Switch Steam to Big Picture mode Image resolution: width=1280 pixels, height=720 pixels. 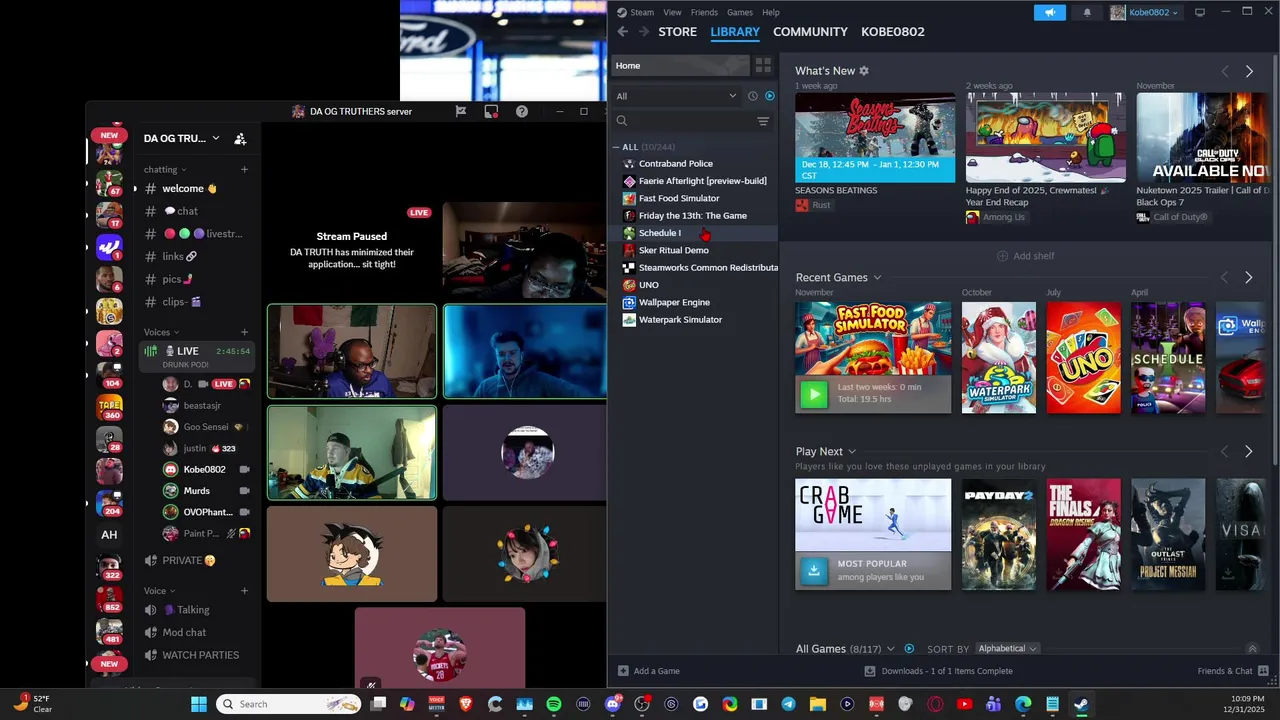[x=1200, y=12]
